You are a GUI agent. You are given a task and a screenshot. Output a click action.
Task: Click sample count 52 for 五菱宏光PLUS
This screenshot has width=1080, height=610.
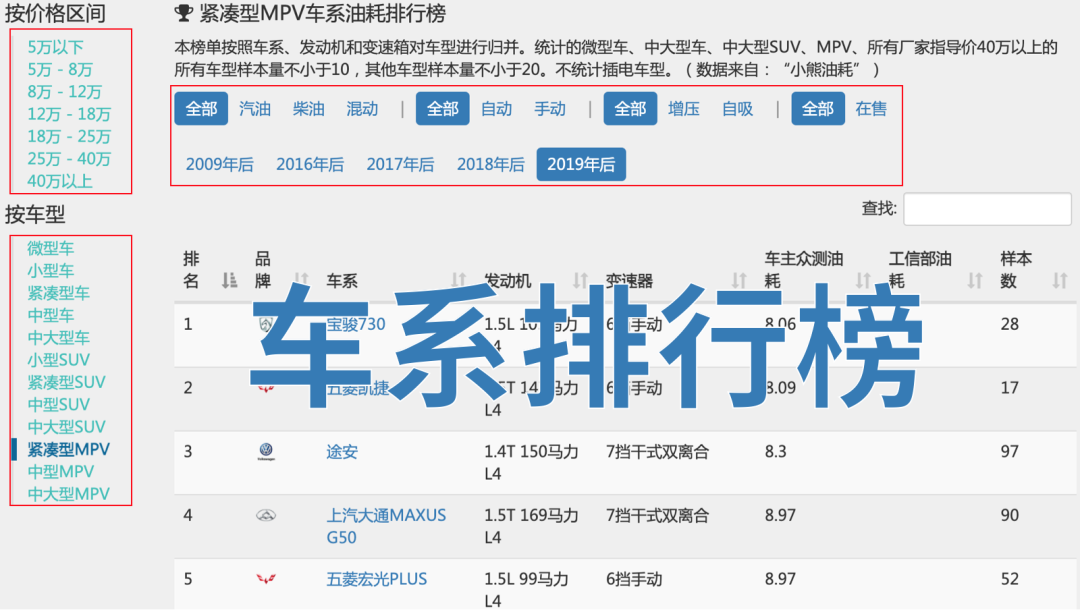1010,579
